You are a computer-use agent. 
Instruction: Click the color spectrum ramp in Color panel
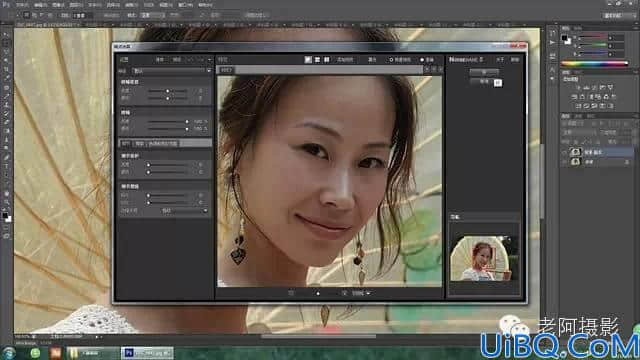[594, 64]
